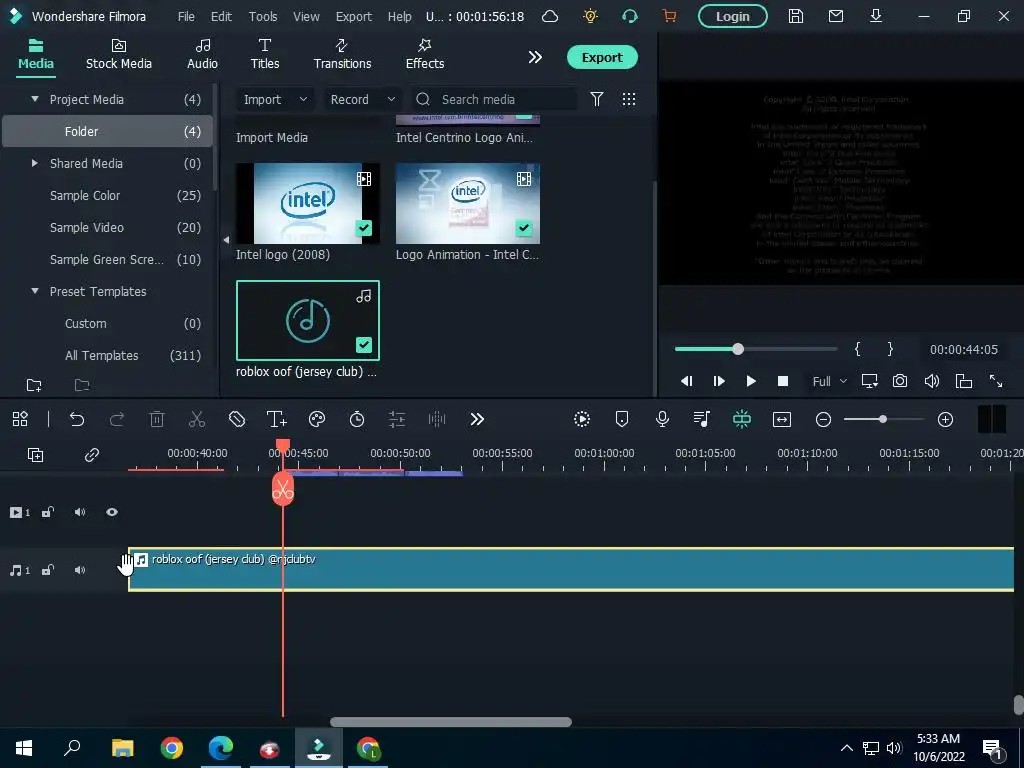This screenshot has width=1024, height=768.
Task: Take snapshot with camera icon
Action: (900, 381)
